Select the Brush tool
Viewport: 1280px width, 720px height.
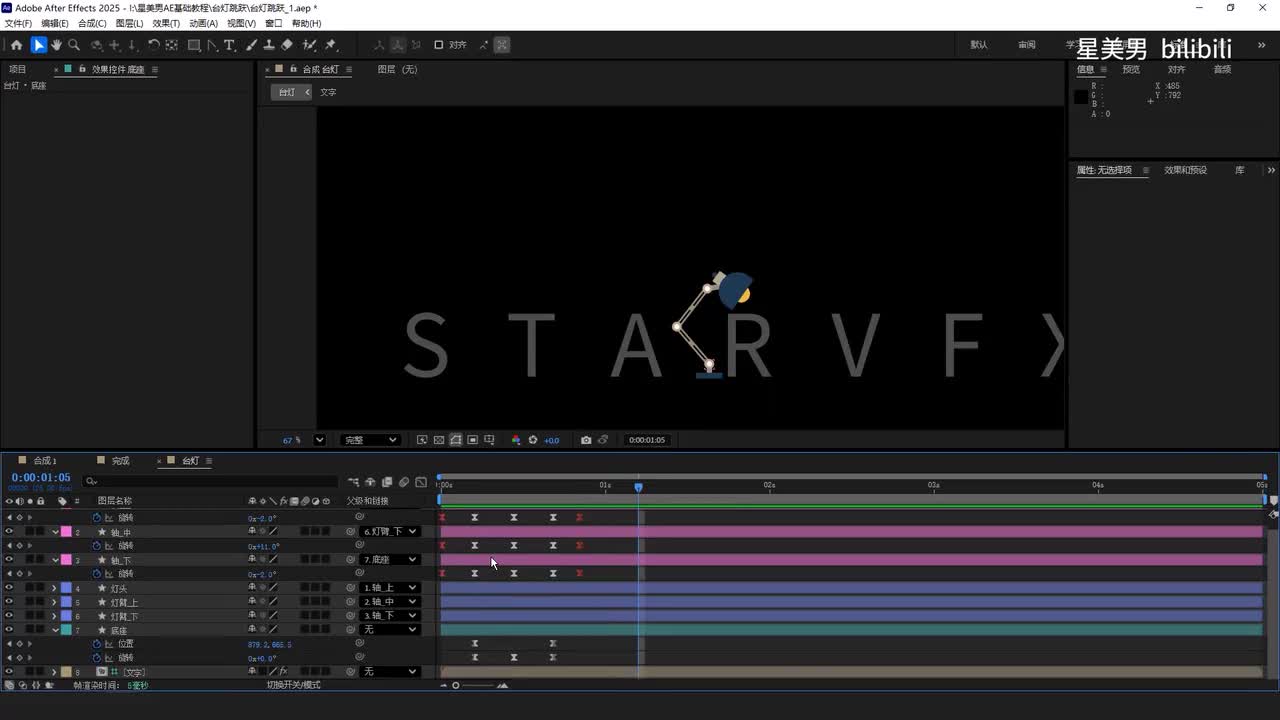(x=251, y=45)
